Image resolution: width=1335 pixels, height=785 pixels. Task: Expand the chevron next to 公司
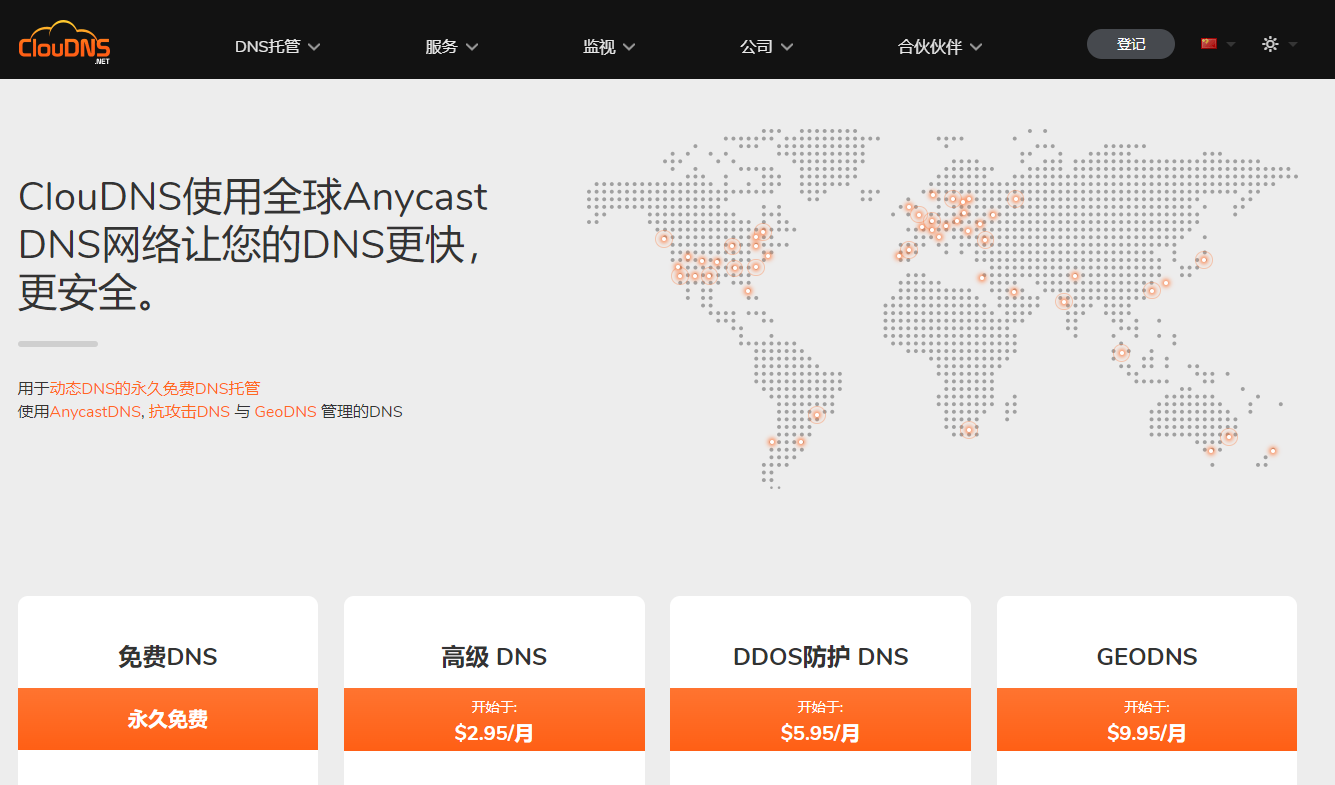[x=787, y=47]
